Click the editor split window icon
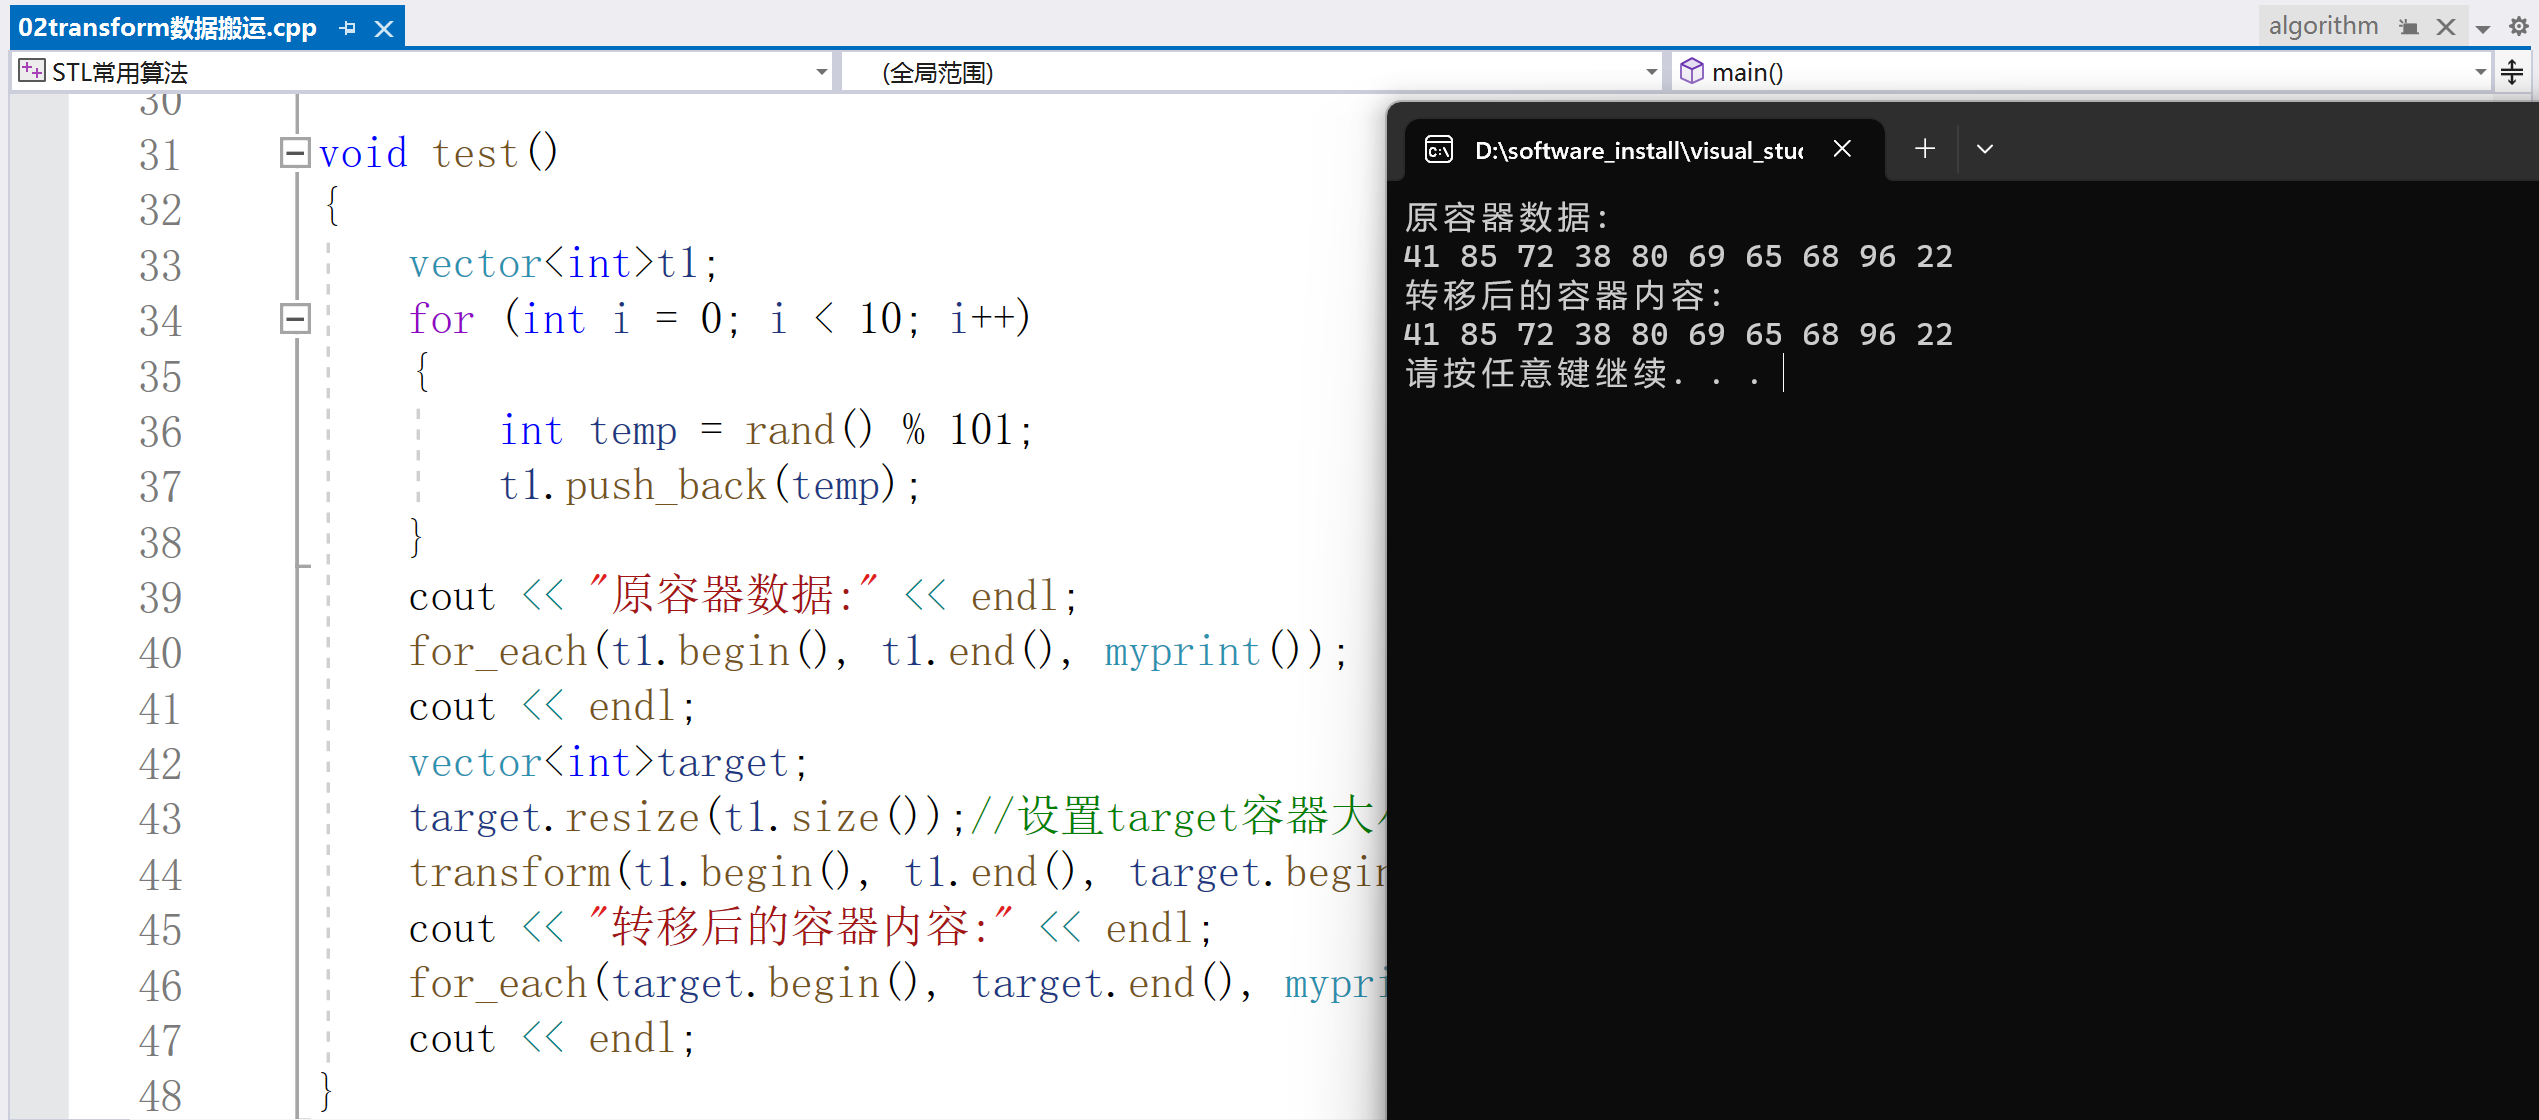 [x=2512, y=72]
